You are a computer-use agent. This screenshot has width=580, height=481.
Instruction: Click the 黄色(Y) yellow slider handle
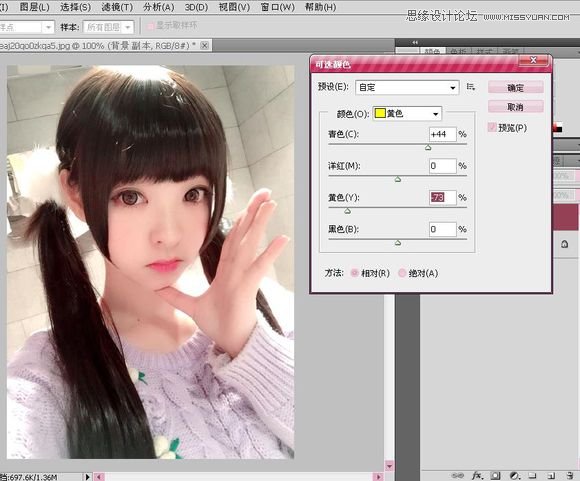click(x=347, y=211)
